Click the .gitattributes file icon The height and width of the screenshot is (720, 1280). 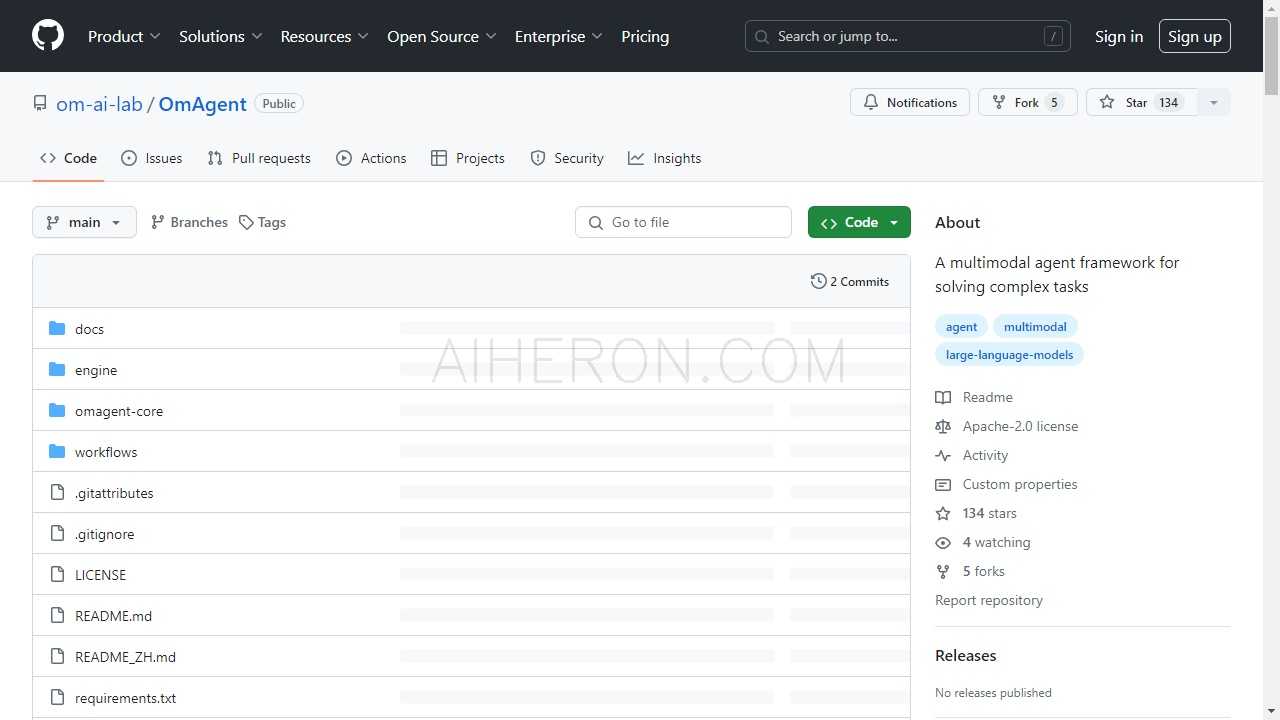[57, 493]
